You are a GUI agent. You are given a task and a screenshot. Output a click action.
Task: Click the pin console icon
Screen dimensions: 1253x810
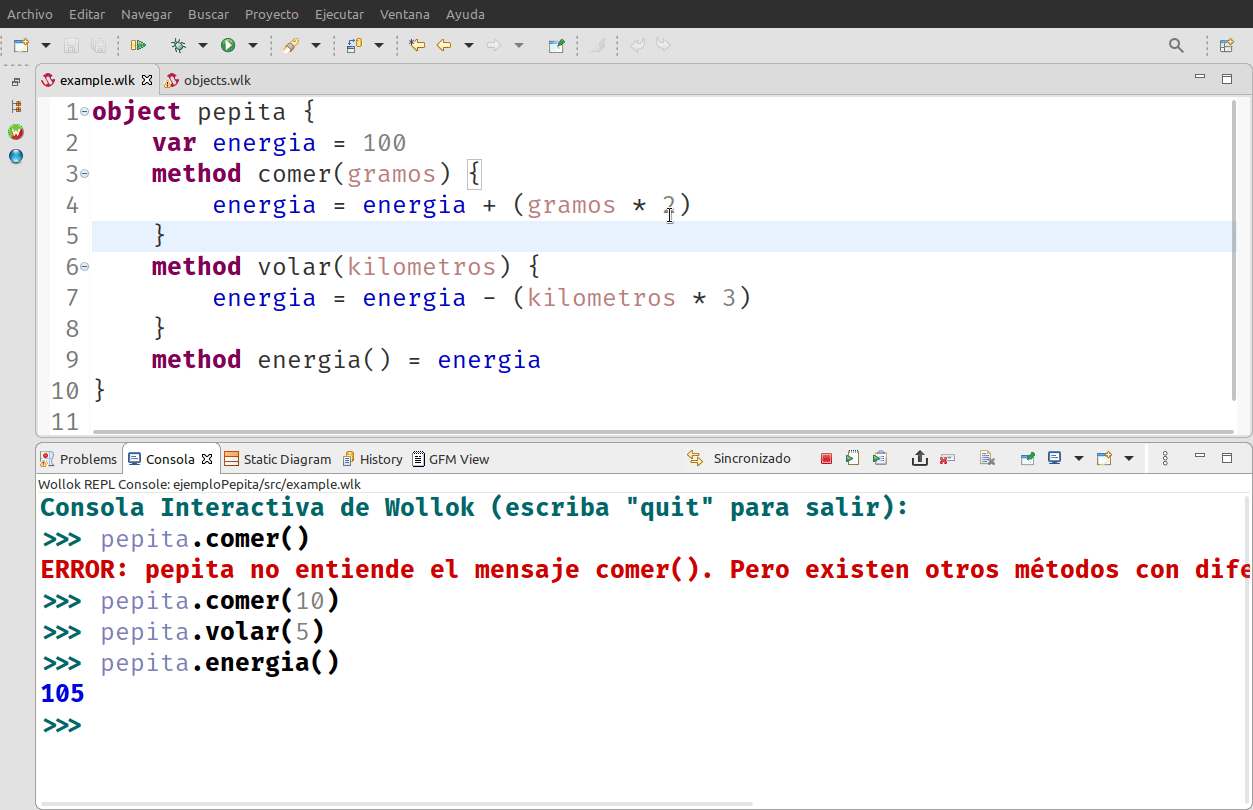[1027, 459]
